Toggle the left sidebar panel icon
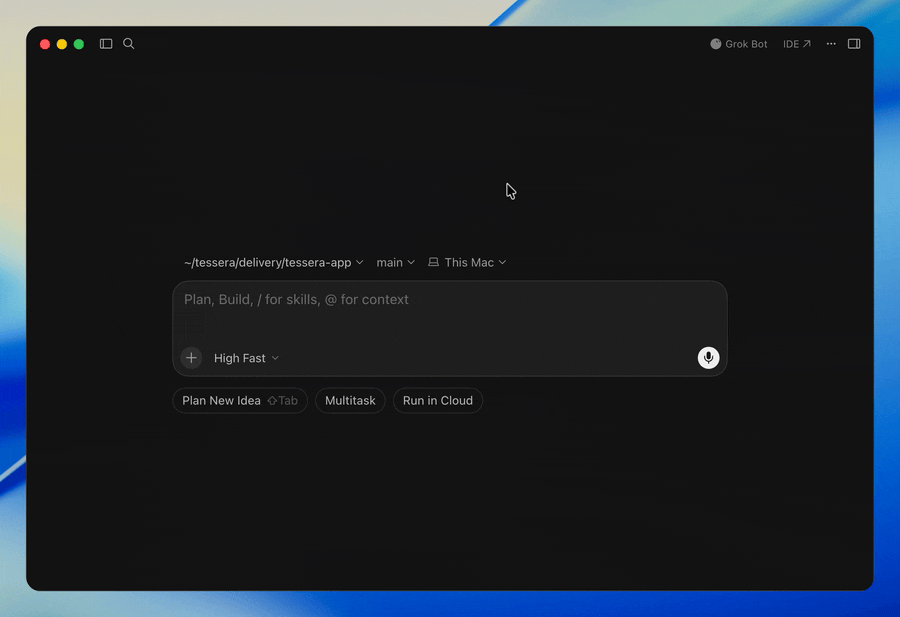 (106, 44)
